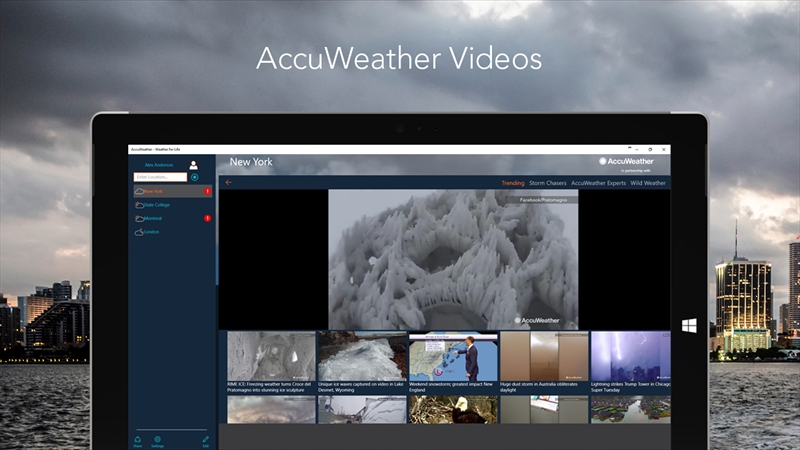Open Settings from the sidebar footer

[x=158, y=441]
